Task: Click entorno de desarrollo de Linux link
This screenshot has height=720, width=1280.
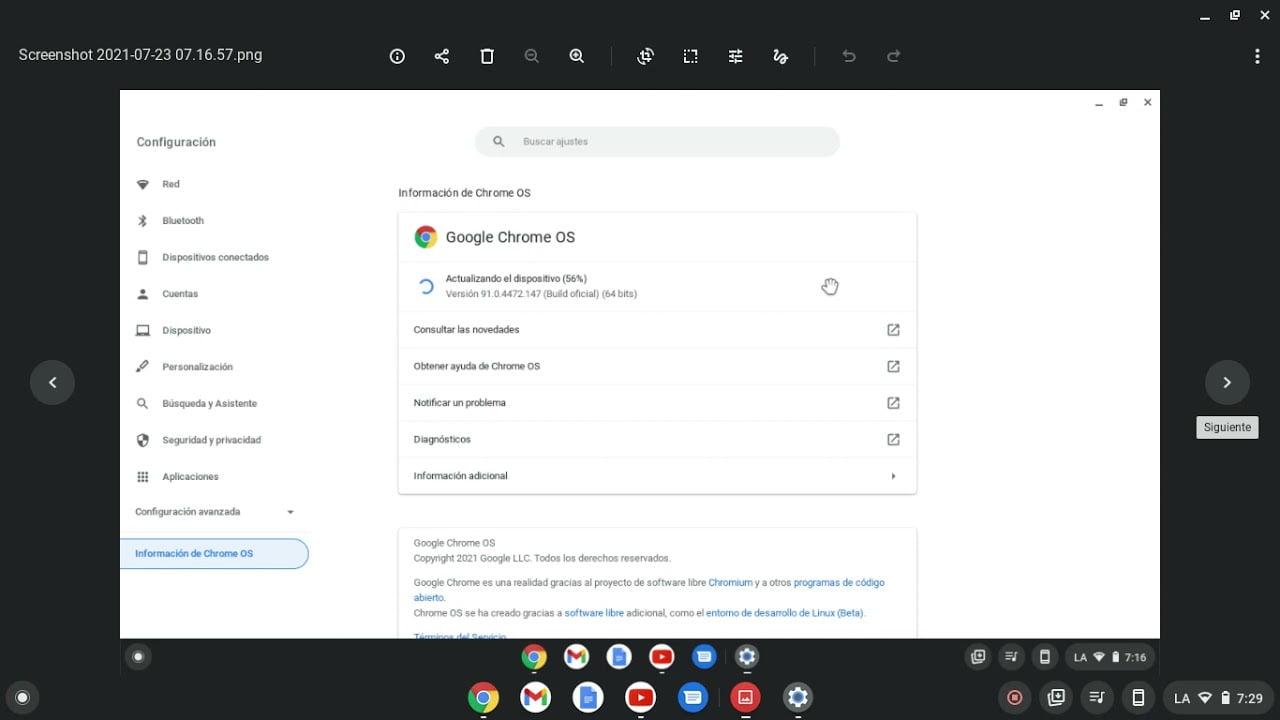Action: pyautogui.click(x=785, y=613)
